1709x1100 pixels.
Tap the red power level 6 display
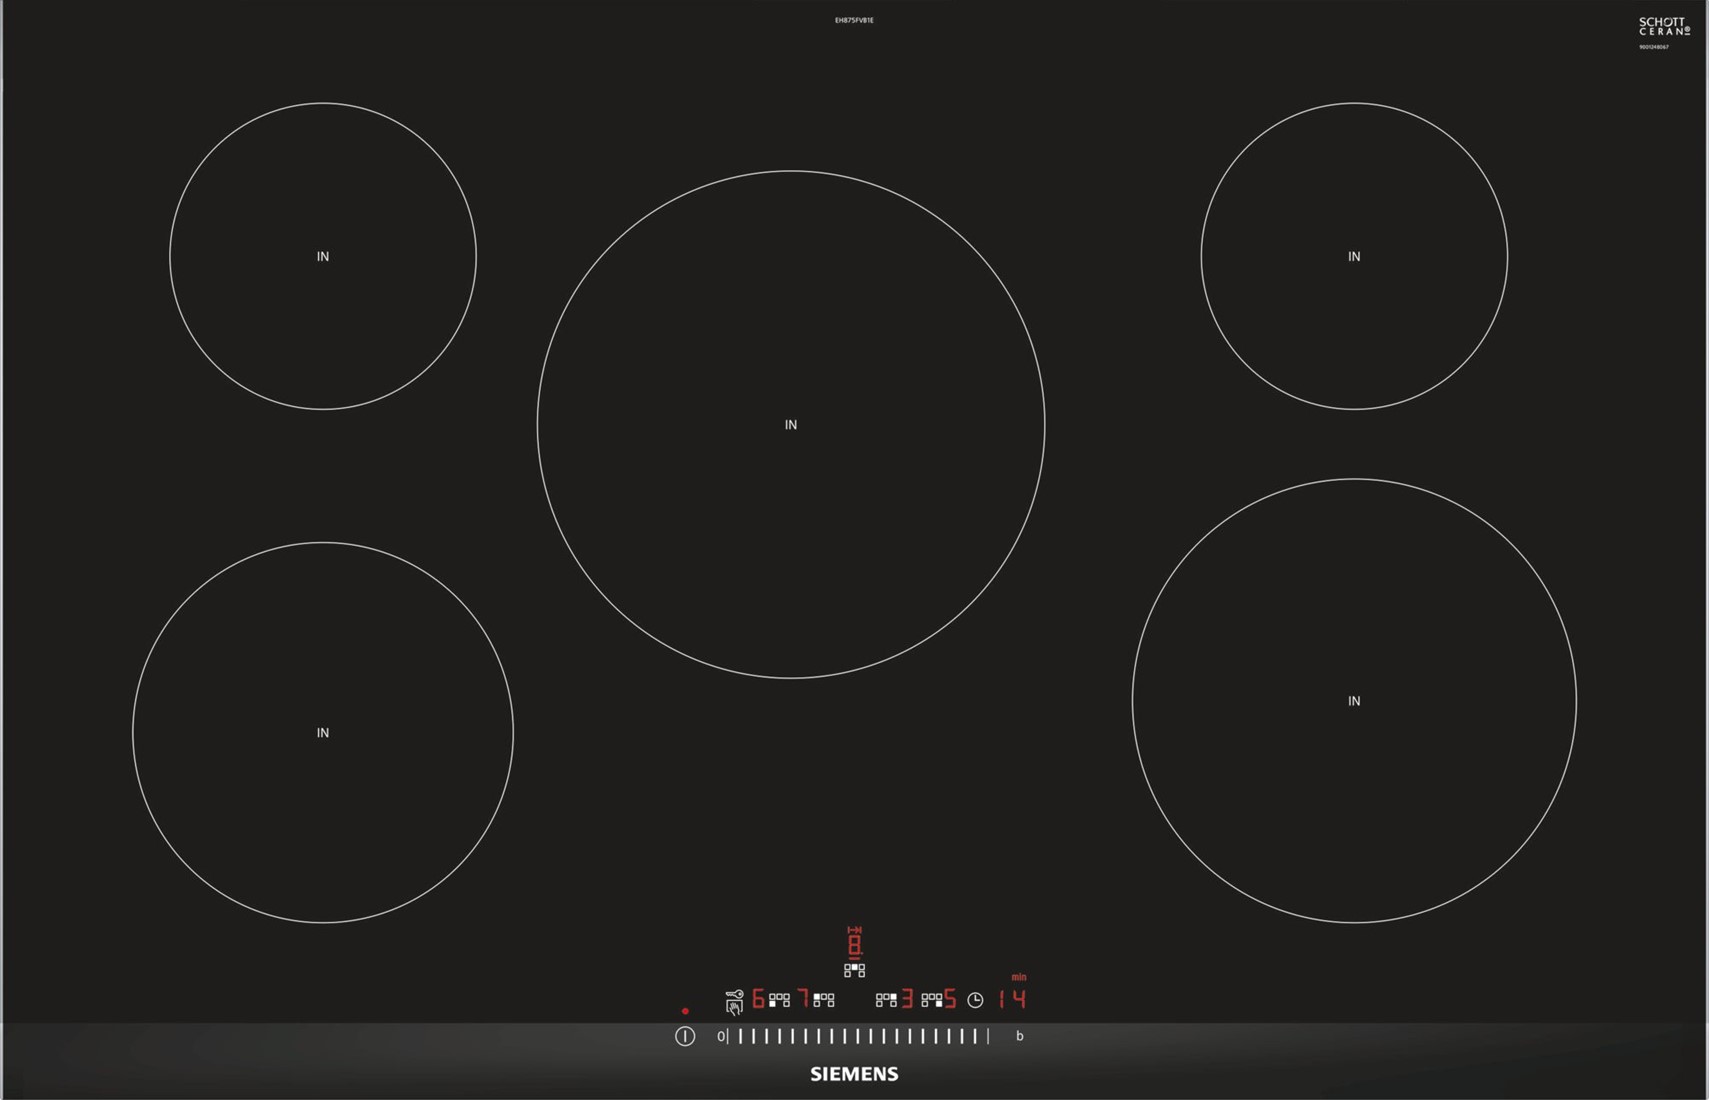point(758,998)
